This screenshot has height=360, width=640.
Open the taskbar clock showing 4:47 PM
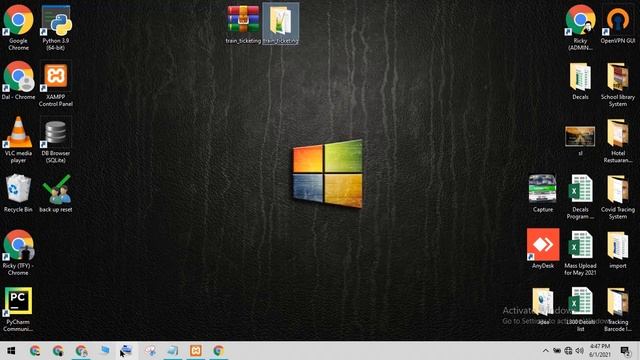[x=600, y=351]
